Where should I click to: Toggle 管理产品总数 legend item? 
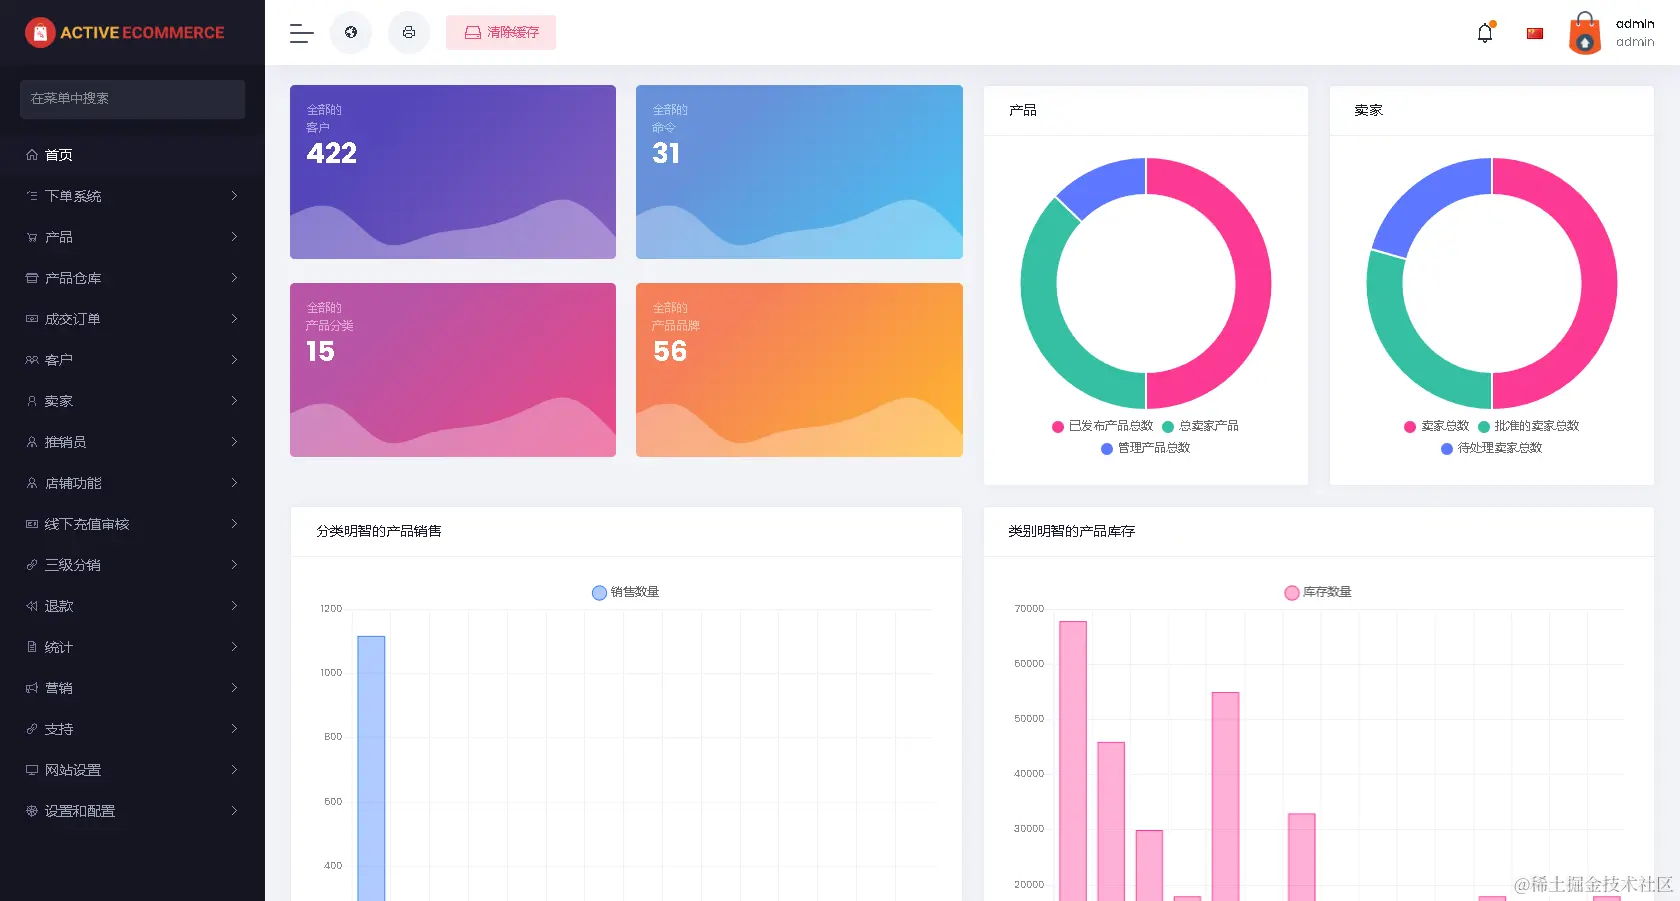[x=1145, y=448]
